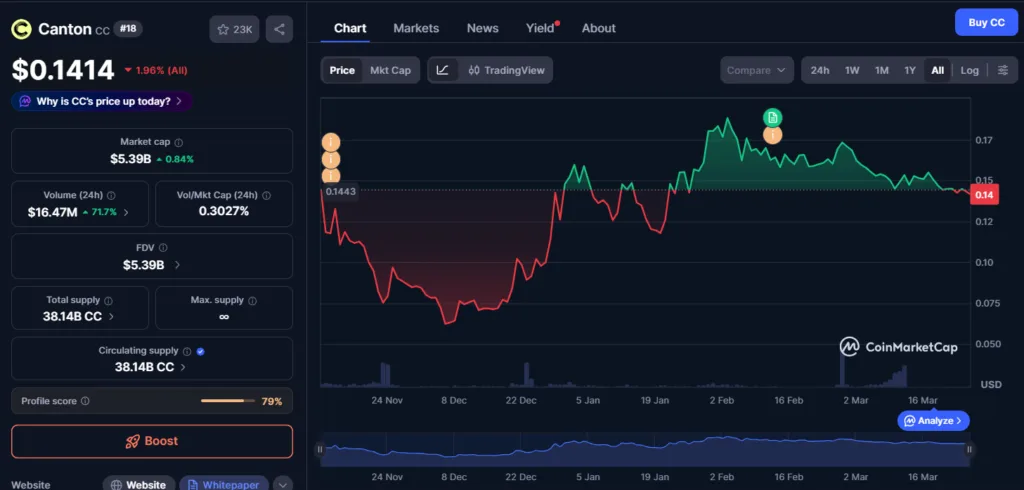This screenshot has height=490, width=1024.
Task: Click the green document event marker on chart
Action: click(x=772, y=117)
